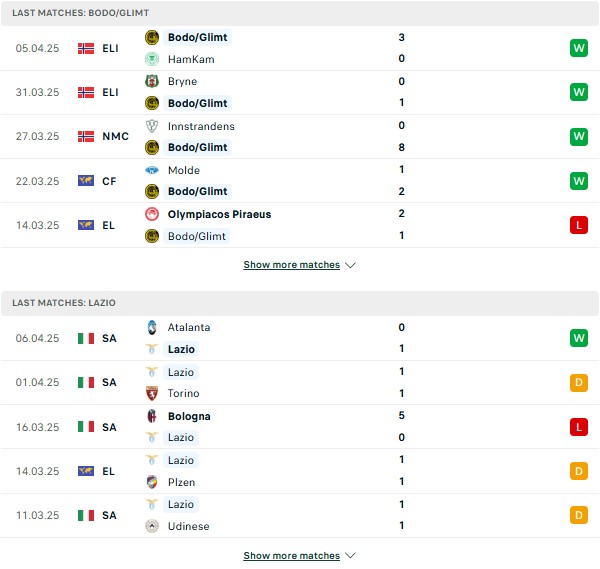Click the green W badge for the HamKam match
The width and height of the screenshot is (600, 569).
pos(578,48)
